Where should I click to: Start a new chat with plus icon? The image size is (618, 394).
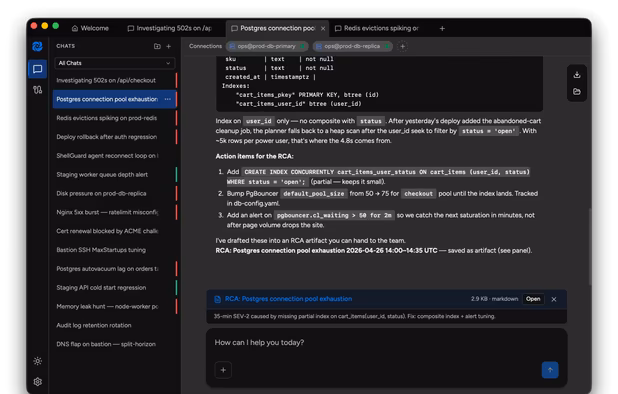(x=169, y=46)
